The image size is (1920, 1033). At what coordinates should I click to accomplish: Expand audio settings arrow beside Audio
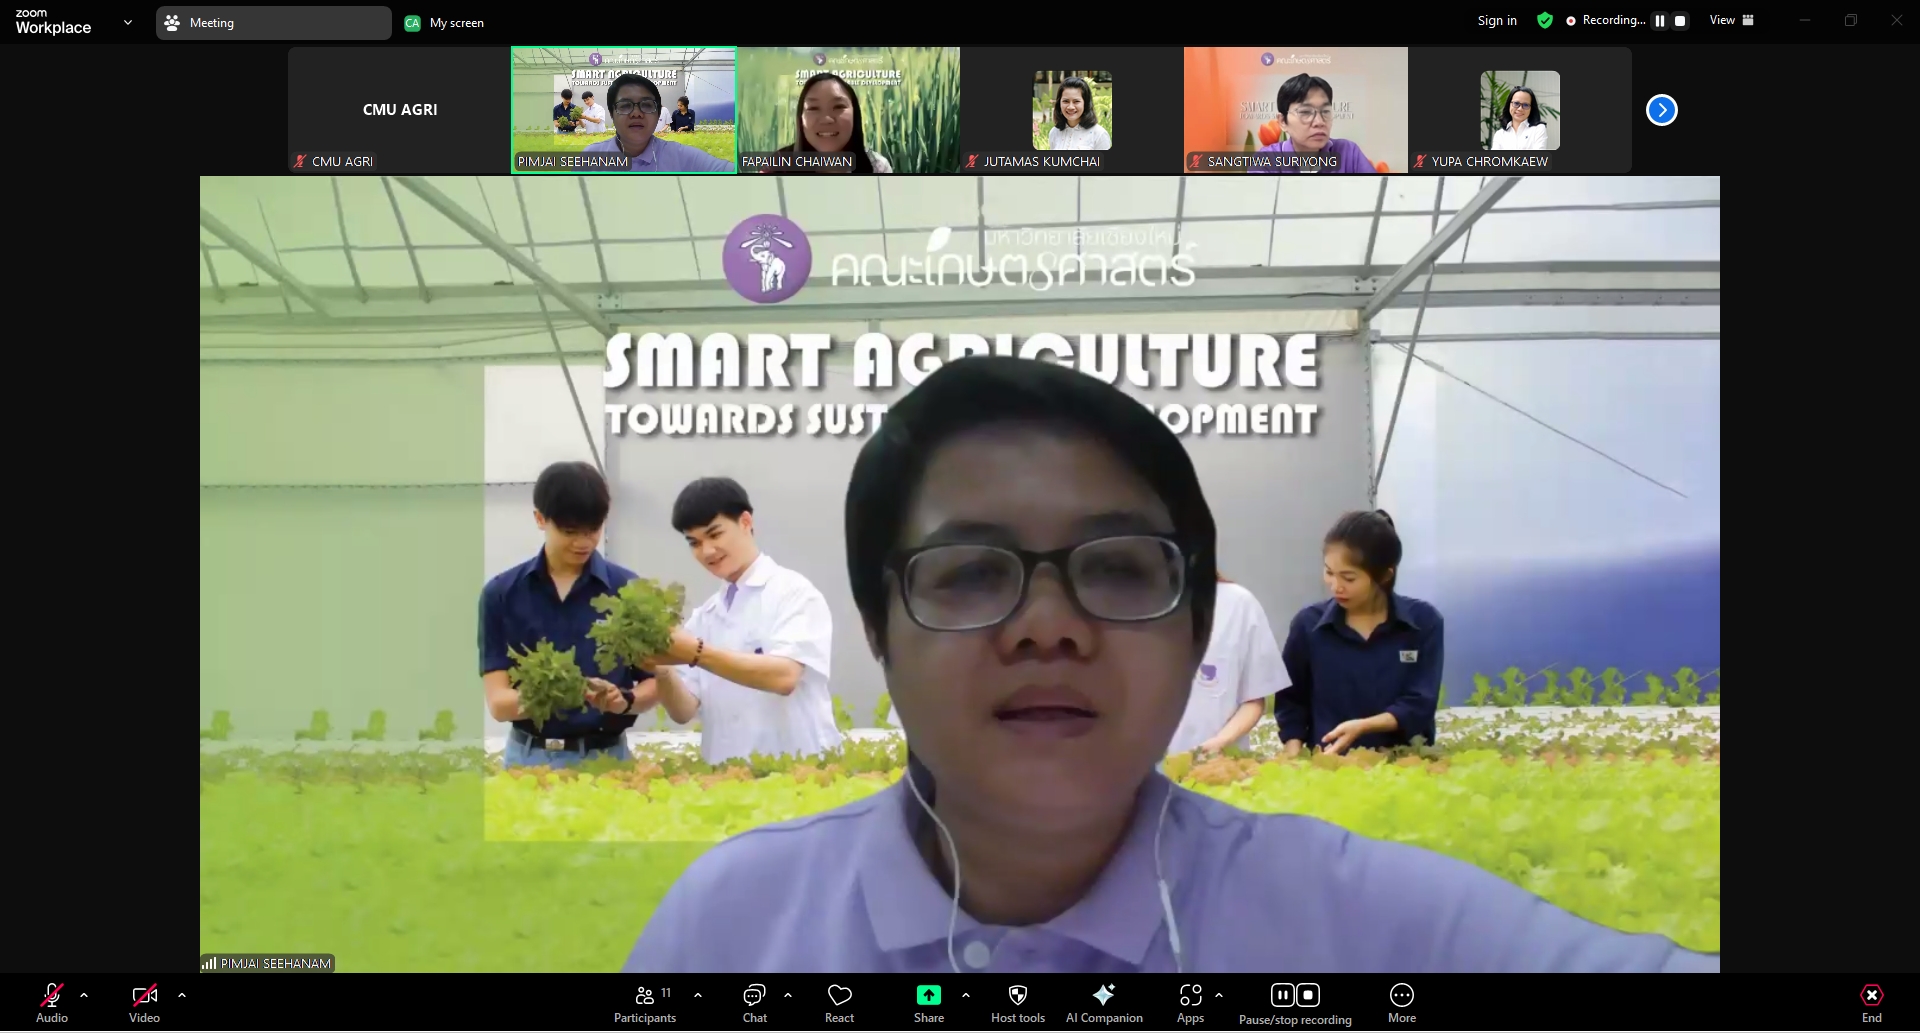click(x=84, y=996)
